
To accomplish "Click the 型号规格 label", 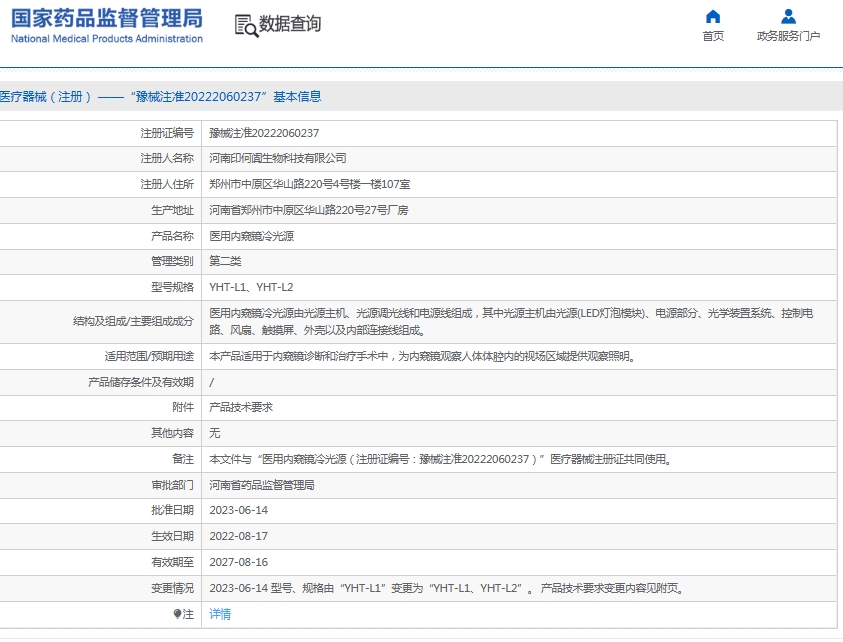I will (173, 287).
